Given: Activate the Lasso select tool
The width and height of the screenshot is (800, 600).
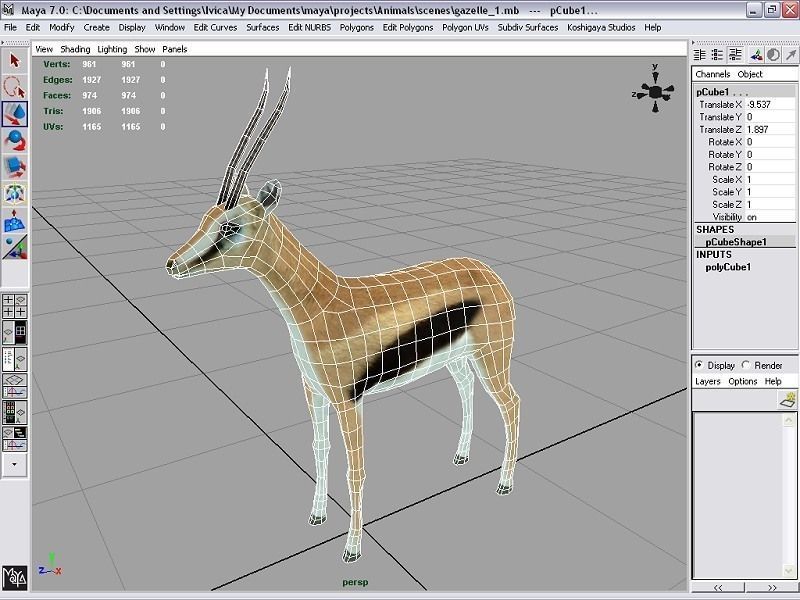Looking at the screenshot, I should pyautogui.click(x=14, y=87).
